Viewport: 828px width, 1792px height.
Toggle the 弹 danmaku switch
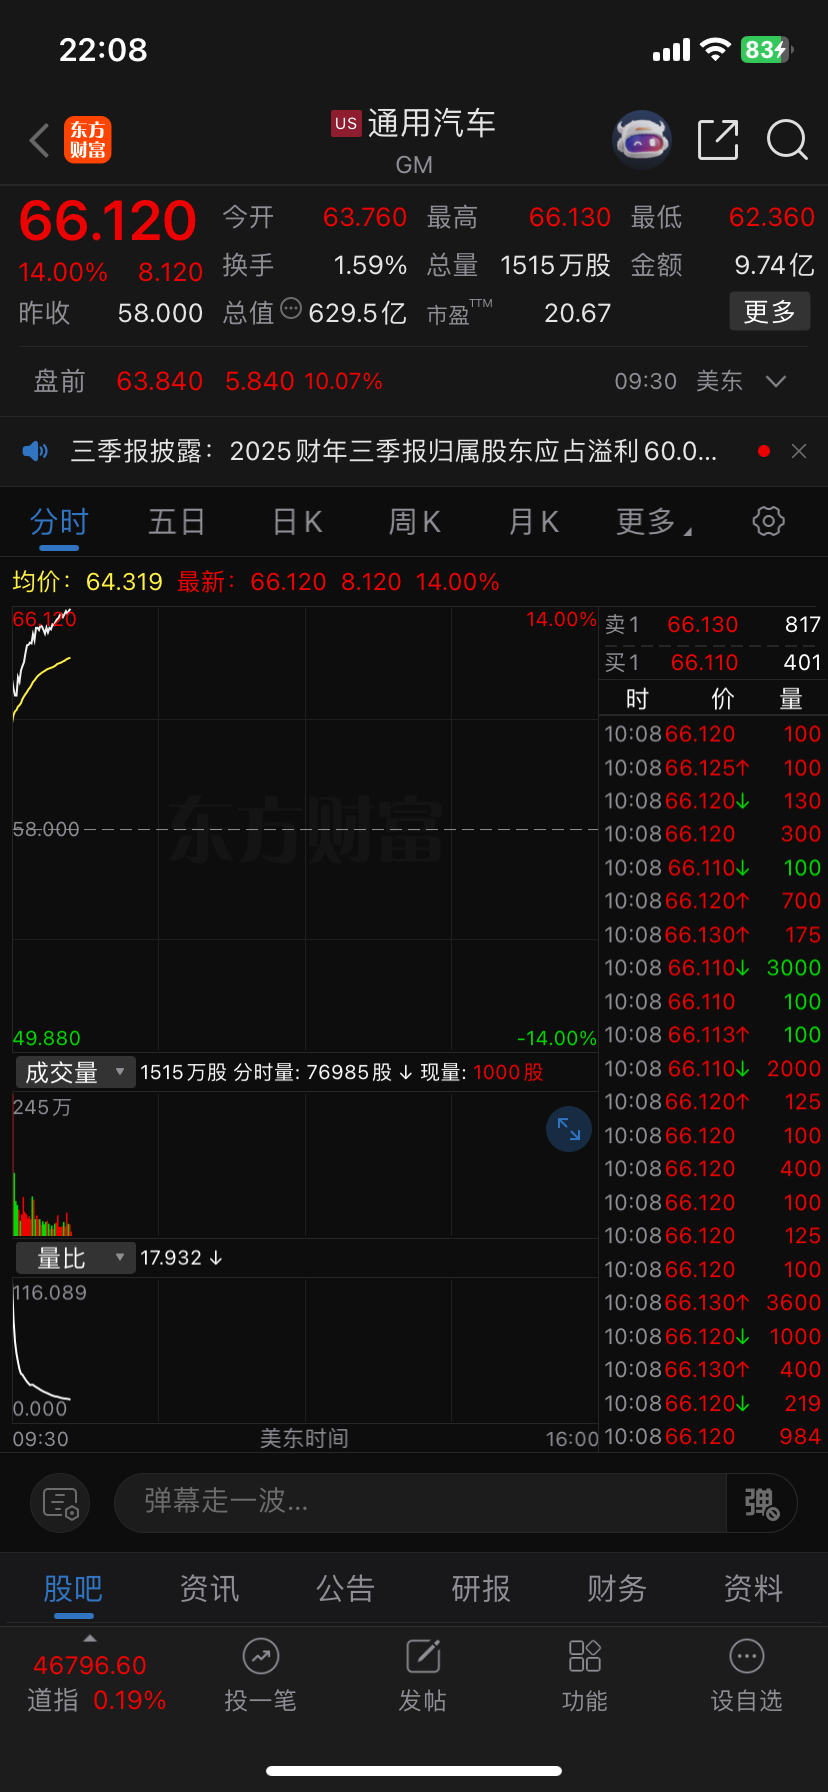761,1502
